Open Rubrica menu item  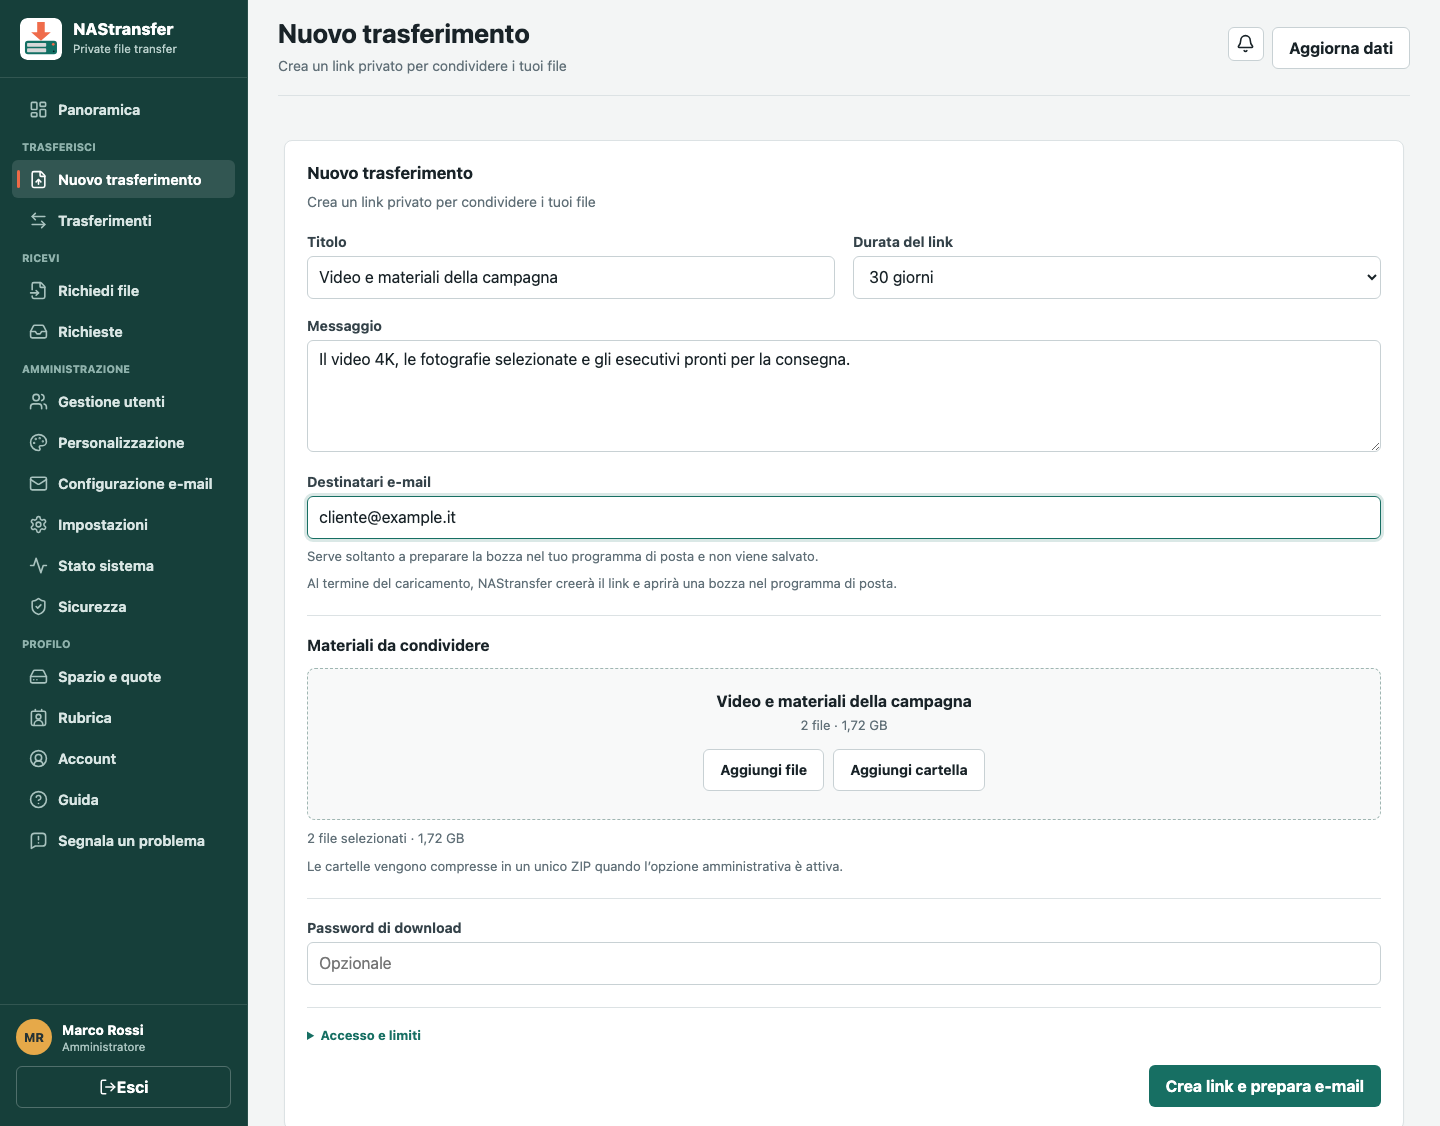tap(124, 718)
